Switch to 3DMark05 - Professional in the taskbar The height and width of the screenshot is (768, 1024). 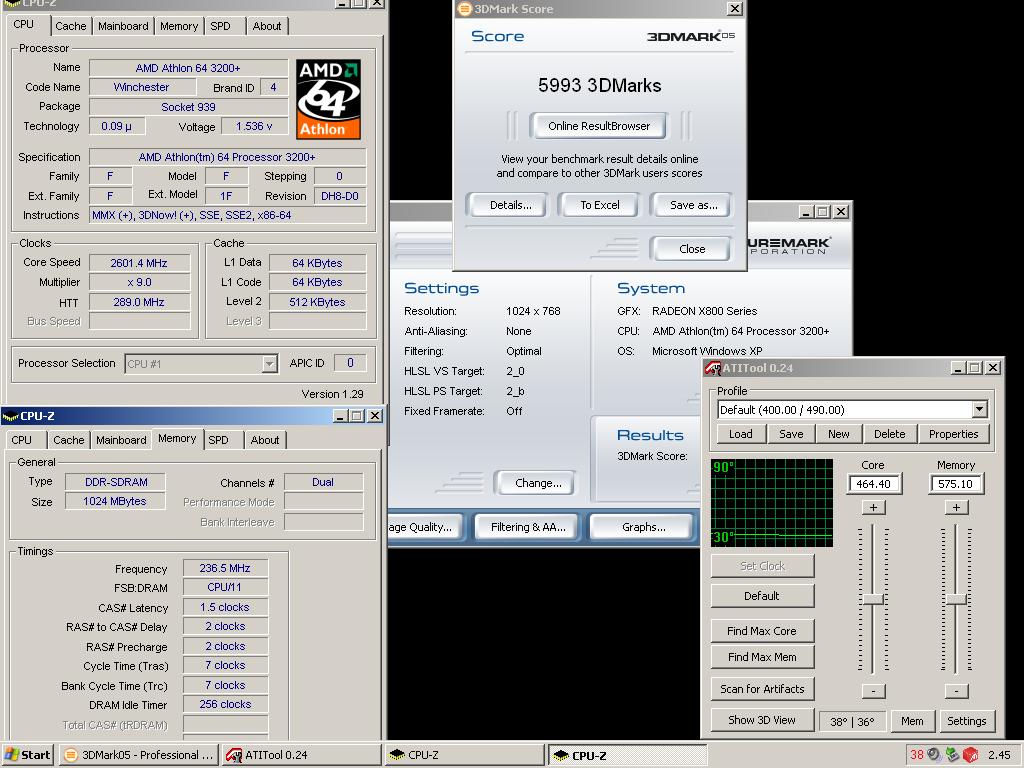point(139,755)
